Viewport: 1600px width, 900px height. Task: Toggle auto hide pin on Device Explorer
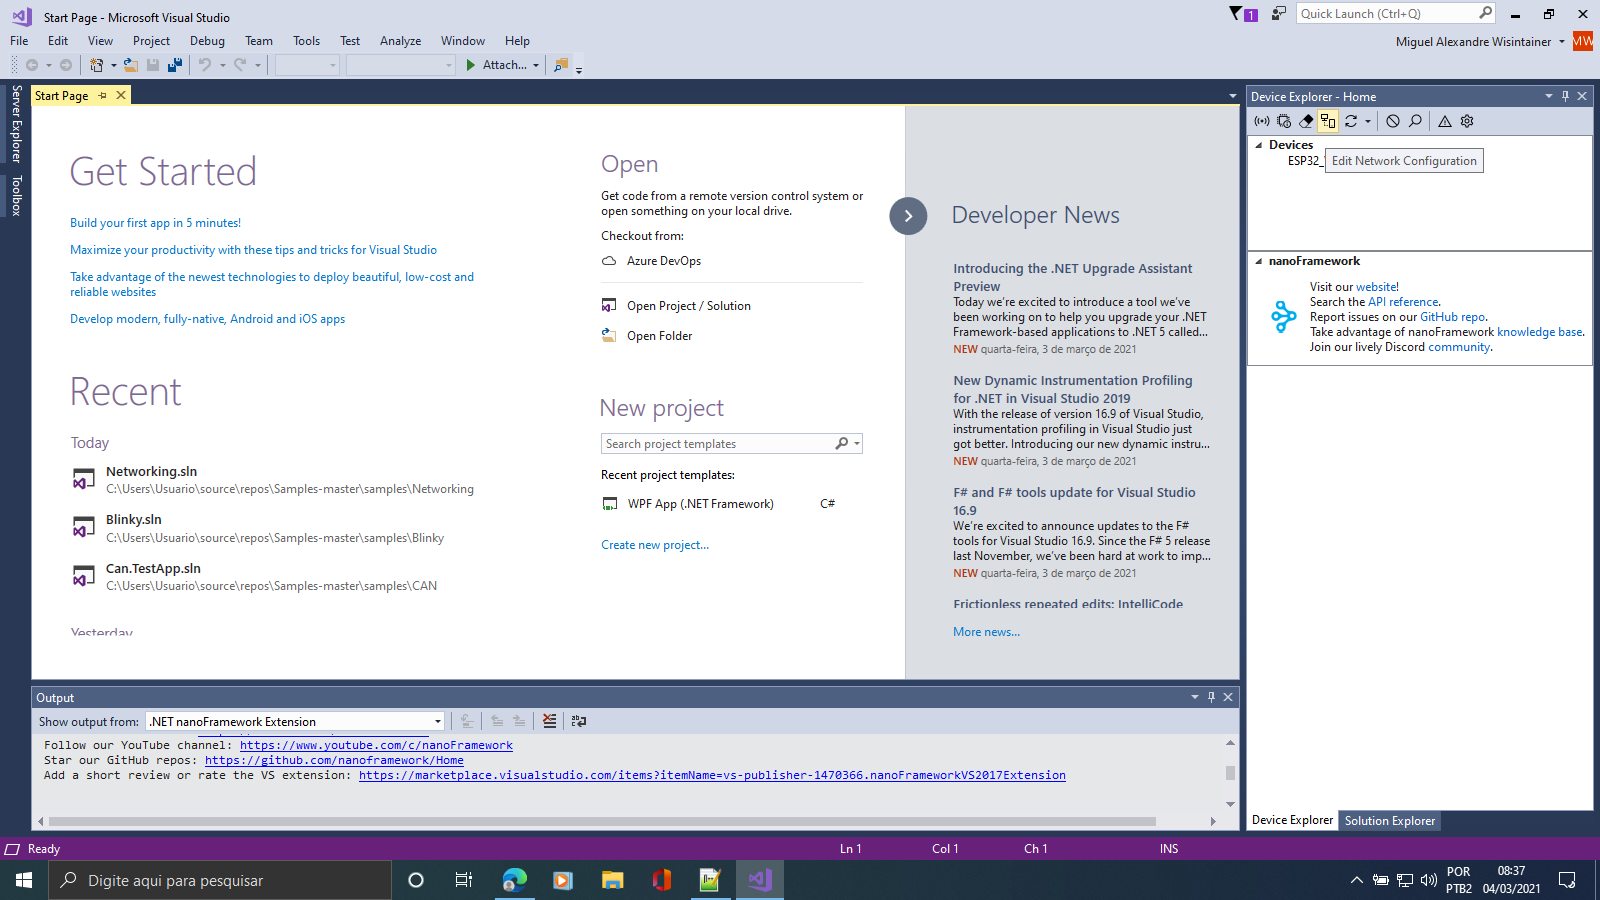click(1565, 96)
